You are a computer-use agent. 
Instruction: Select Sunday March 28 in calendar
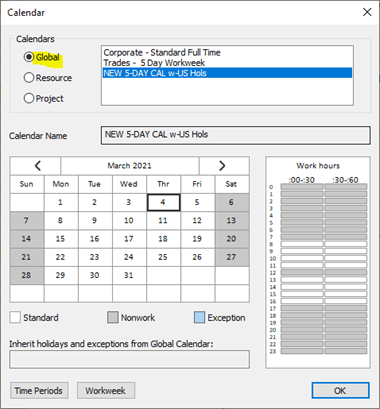coord(27,275)
